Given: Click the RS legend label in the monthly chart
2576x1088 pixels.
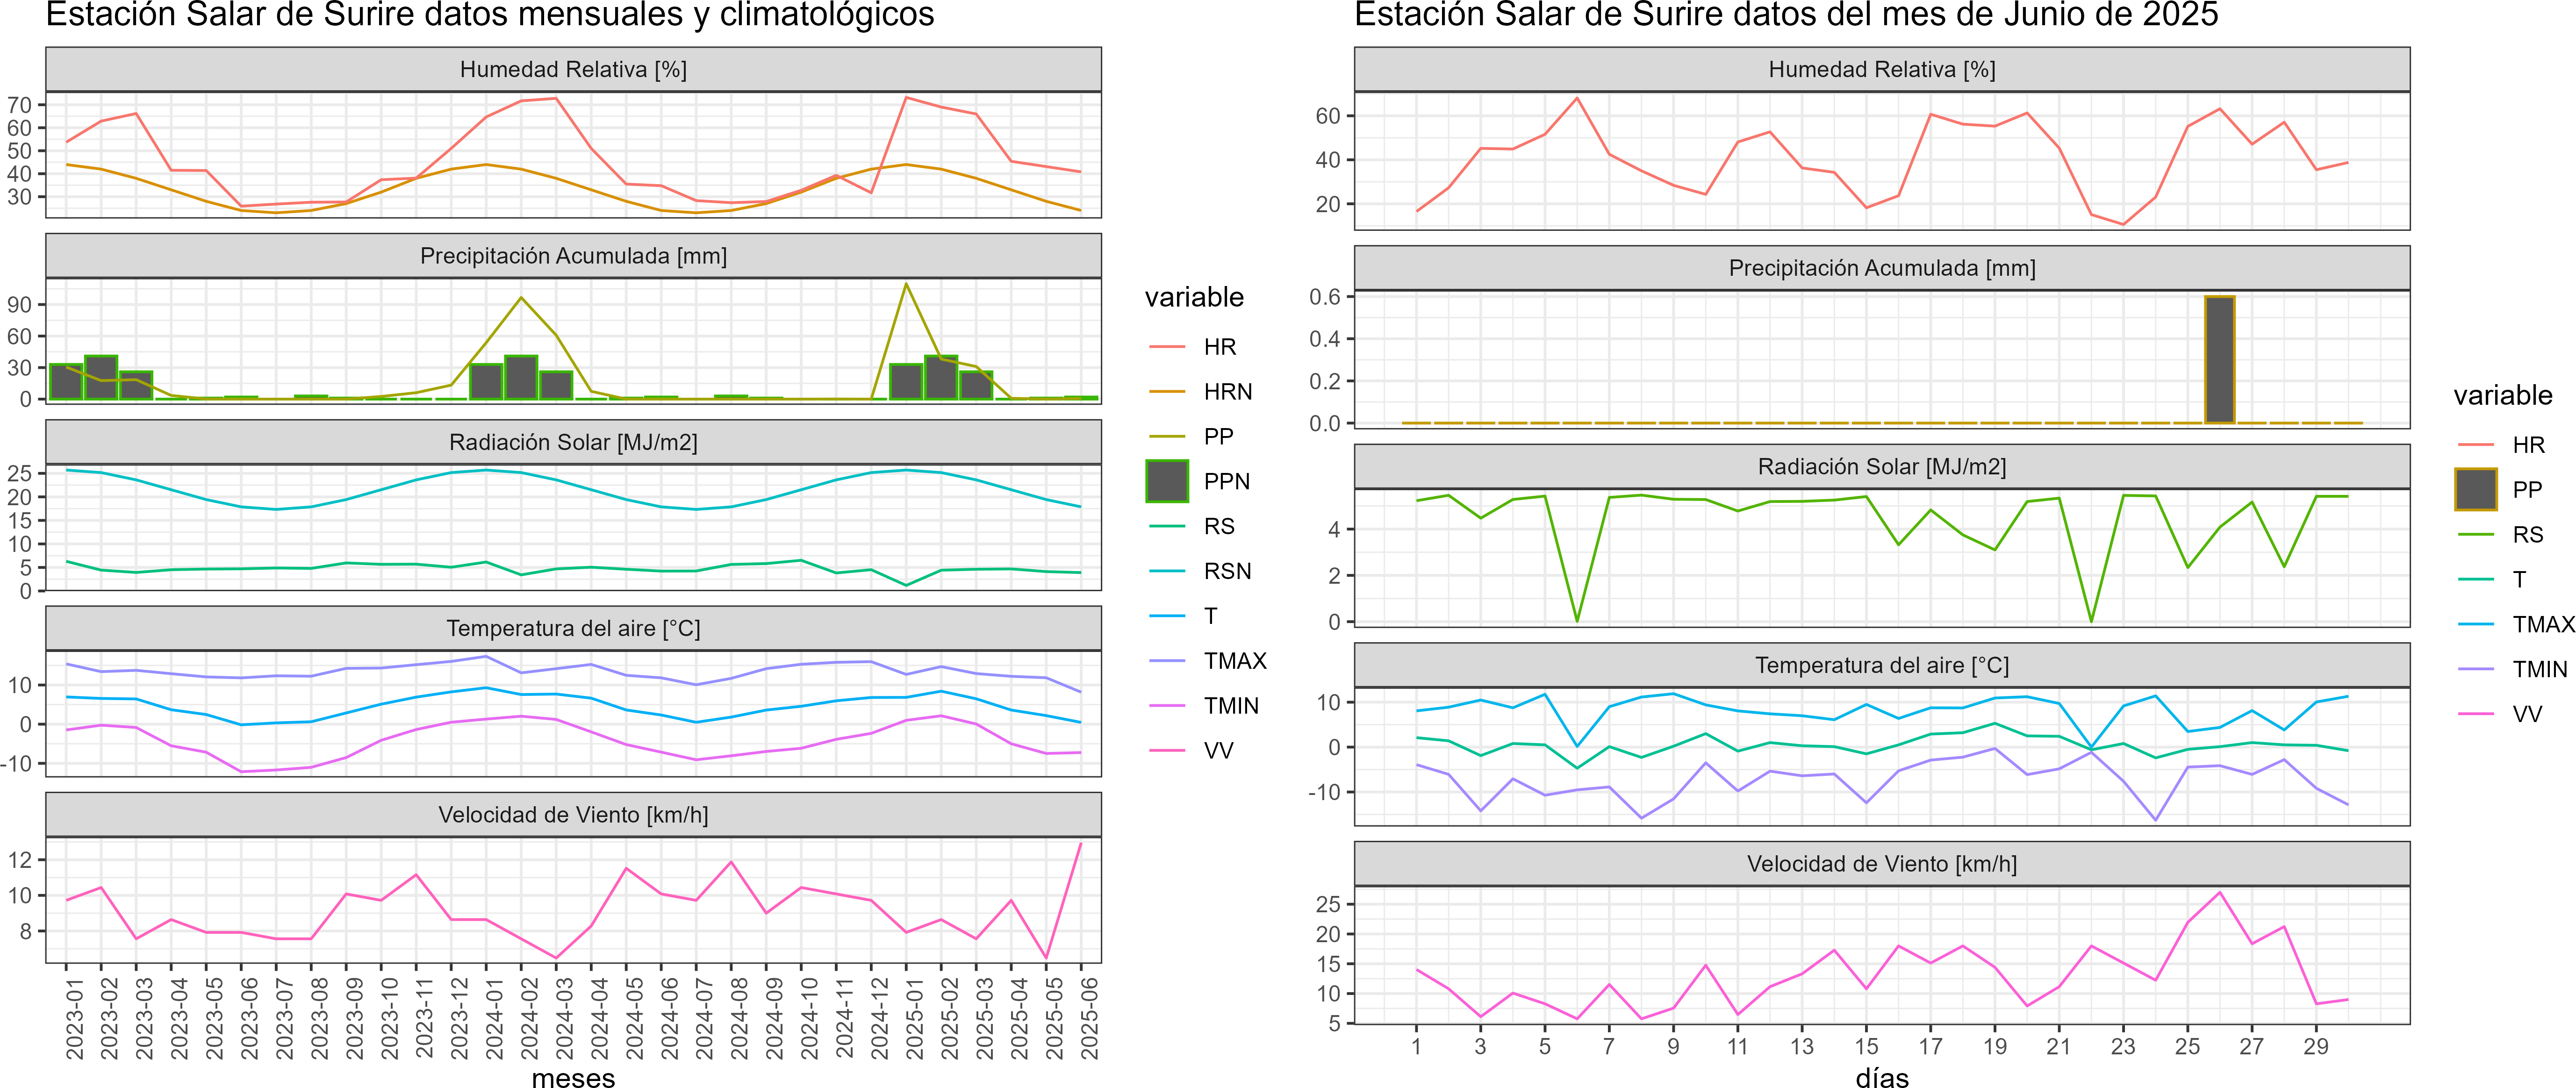Looking at the screenshot, I should click(1219, 526).
